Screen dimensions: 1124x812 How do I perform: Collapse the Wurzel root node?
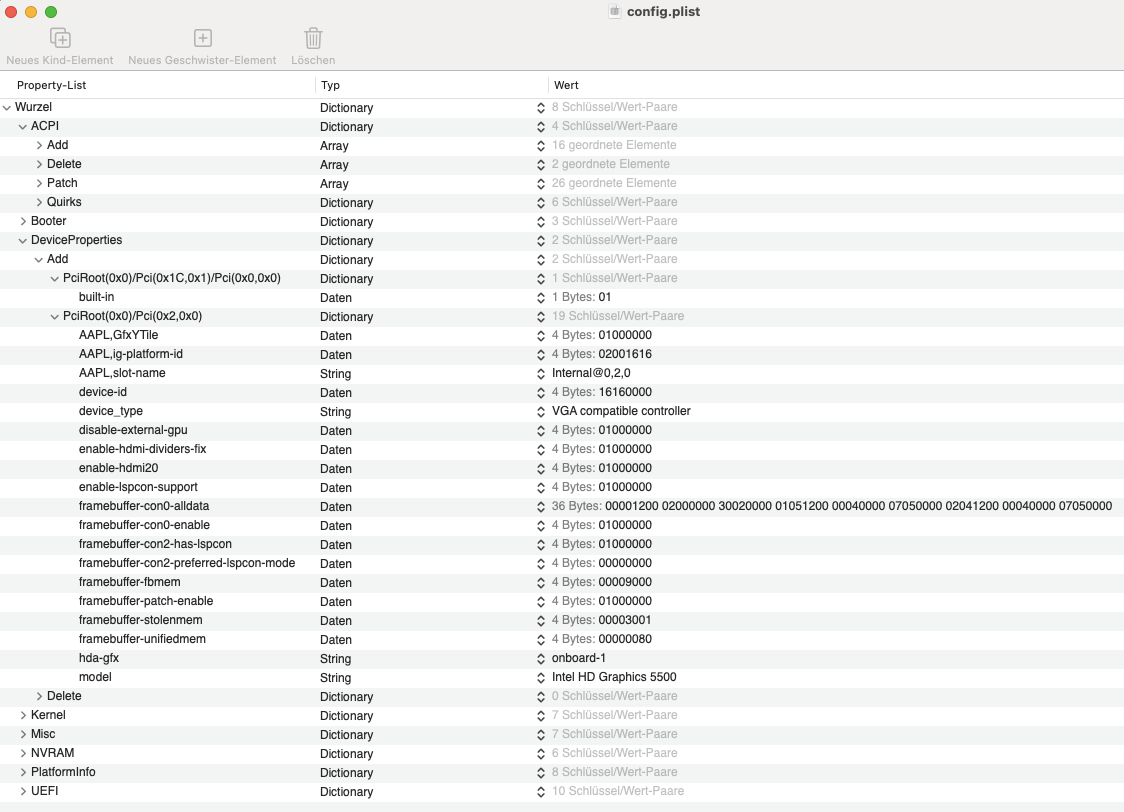click(7, 108)
